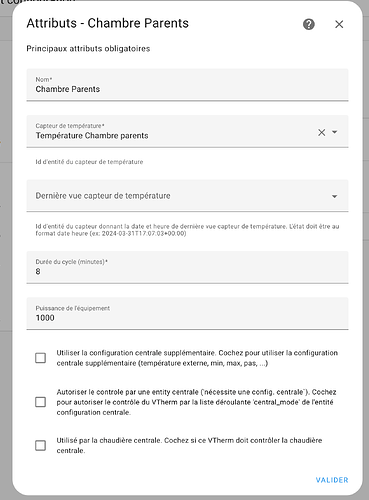The image size is (369, 500).
Task: Click the label text mentioning central_mode liste déroulante
Action: 196,402
